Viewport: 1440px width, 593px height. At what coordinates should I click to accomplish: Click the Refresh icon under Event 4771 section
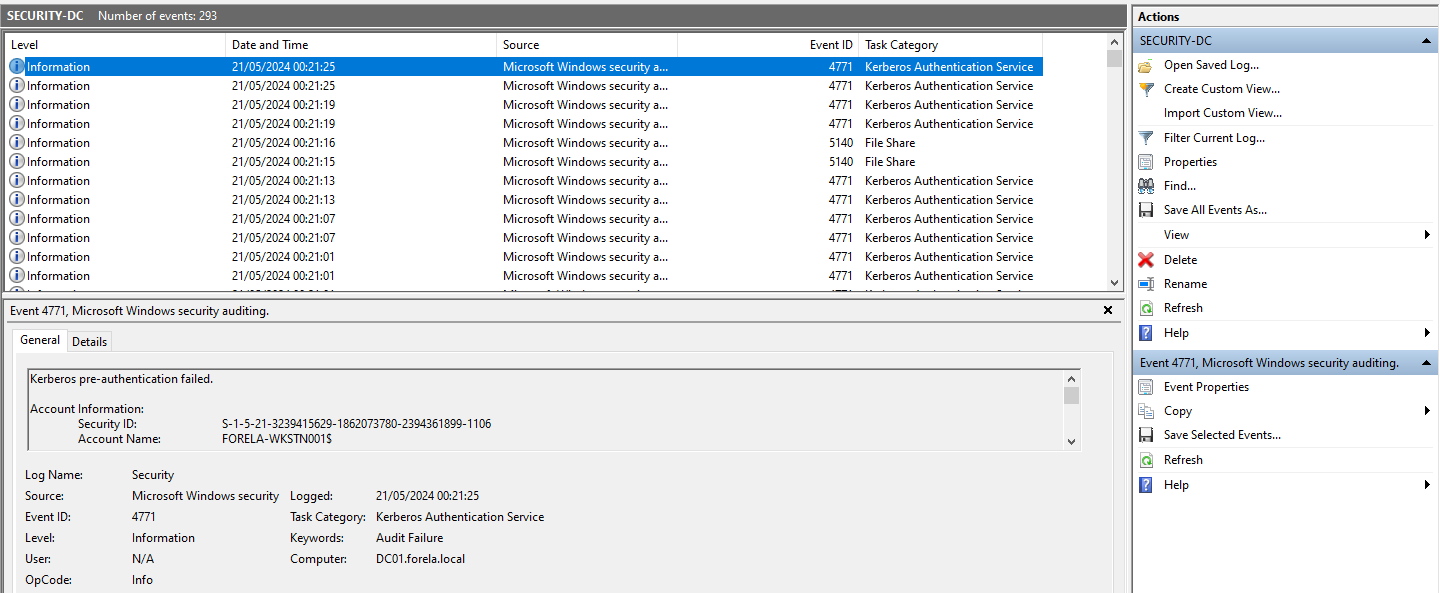click(1146, 460)
